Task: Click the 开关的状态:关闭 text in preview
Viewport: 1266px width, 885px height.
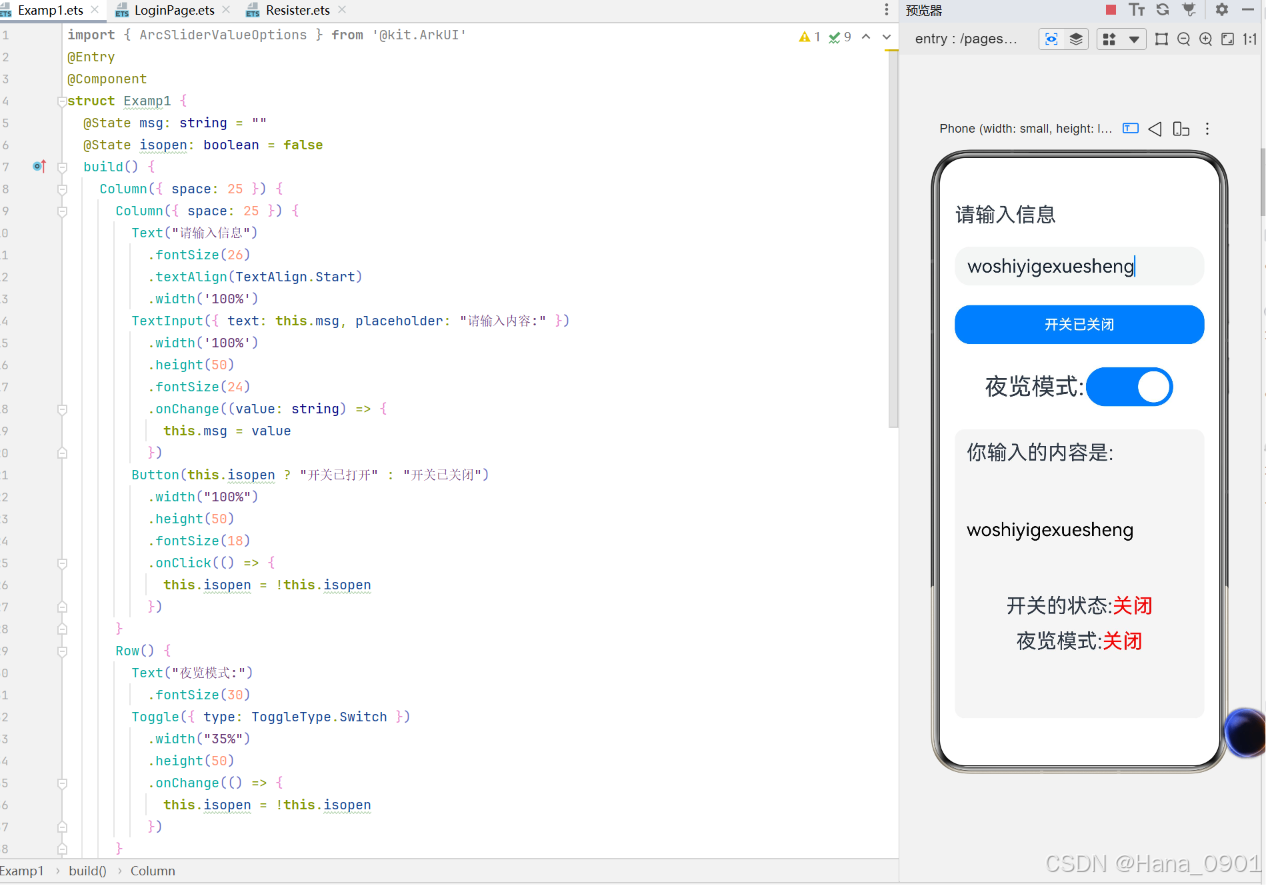Action: click(x=1079, y=605)
